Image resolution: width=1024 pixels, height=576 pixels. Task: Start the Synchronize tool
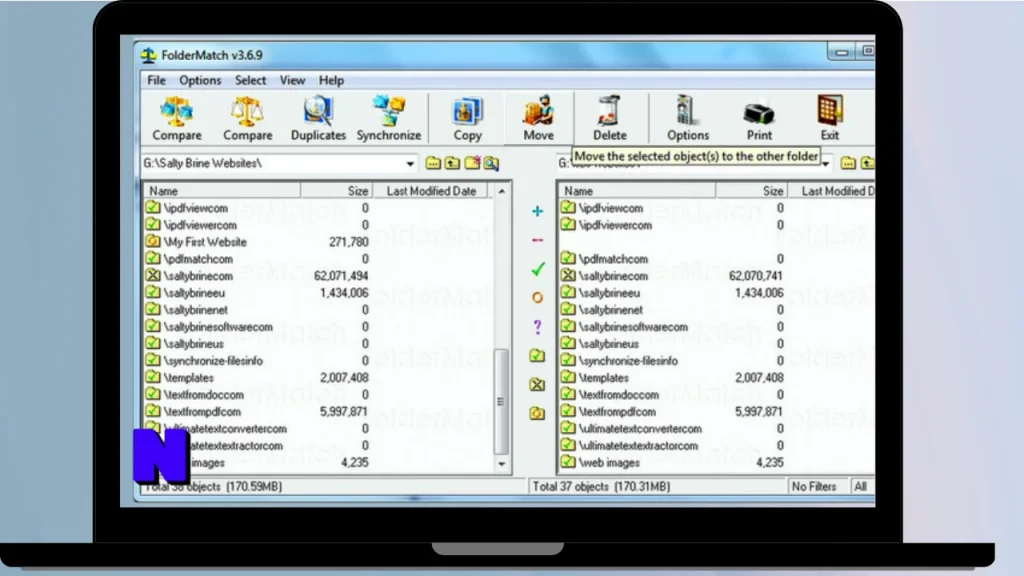tap(389, 118)
